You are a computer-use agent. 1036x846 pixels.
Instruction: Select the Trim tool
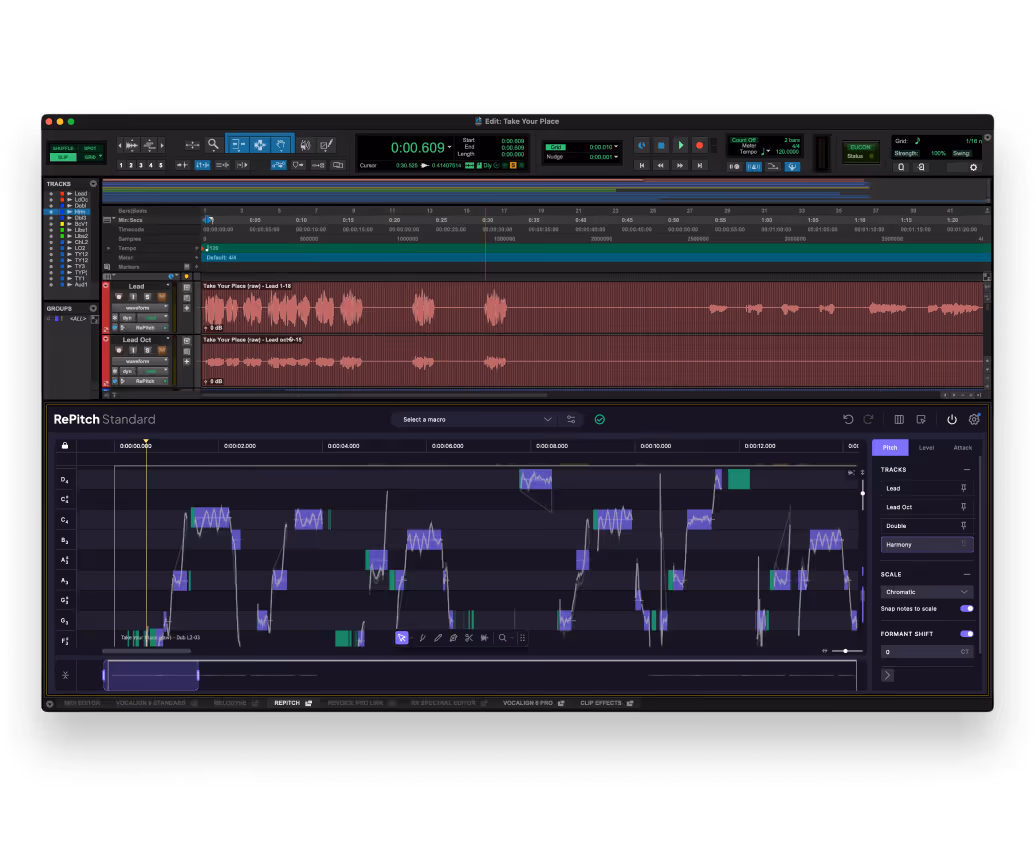[x=239, y=144]
